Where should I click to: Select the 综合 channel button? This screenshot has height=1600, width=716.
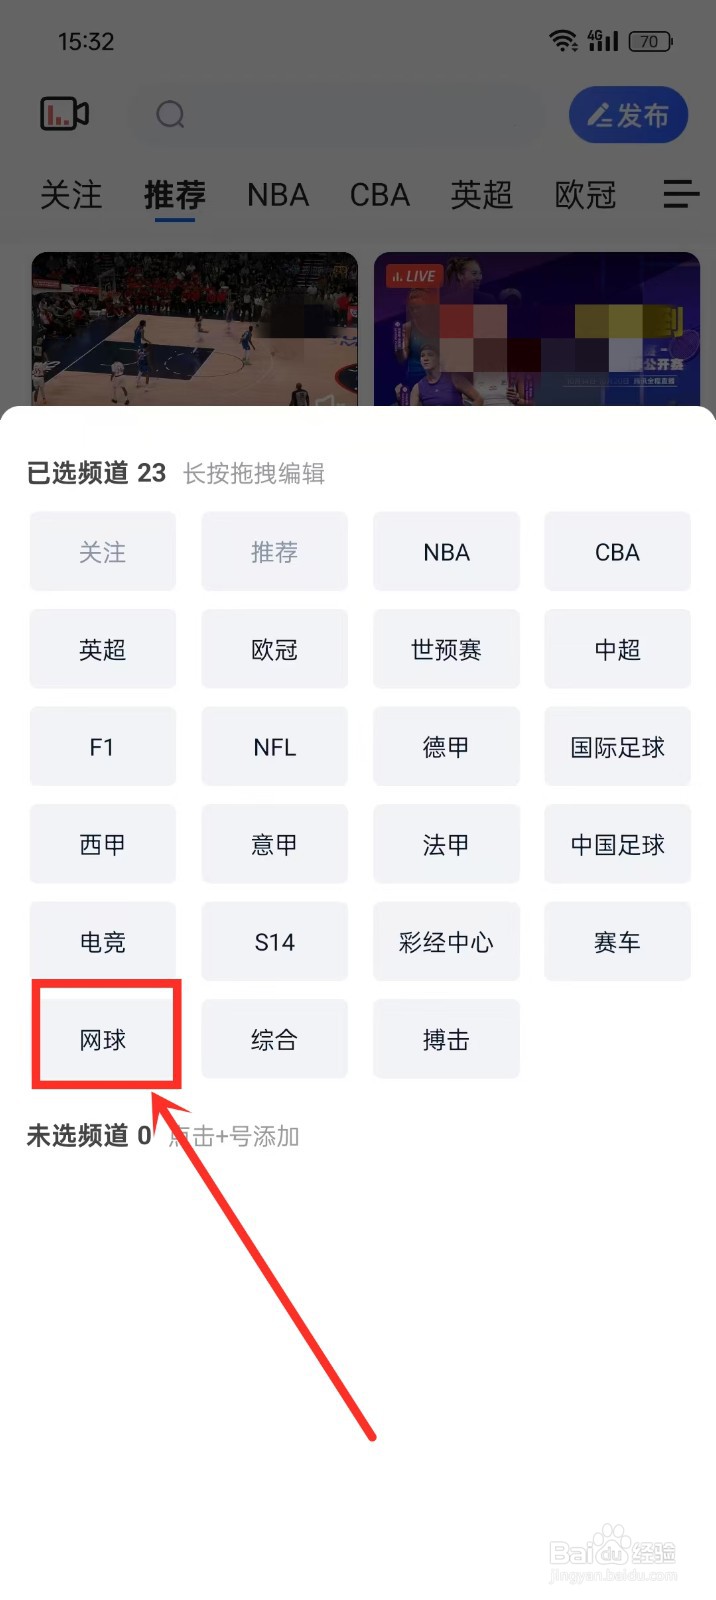pyautogui.click(x=275, y=1040)
